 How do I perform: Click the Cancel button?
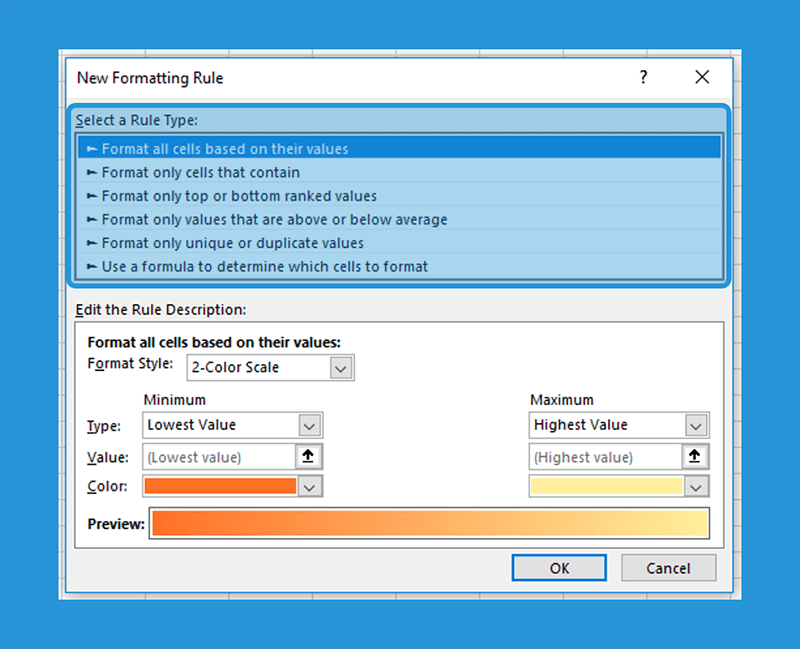coord(668,567)
